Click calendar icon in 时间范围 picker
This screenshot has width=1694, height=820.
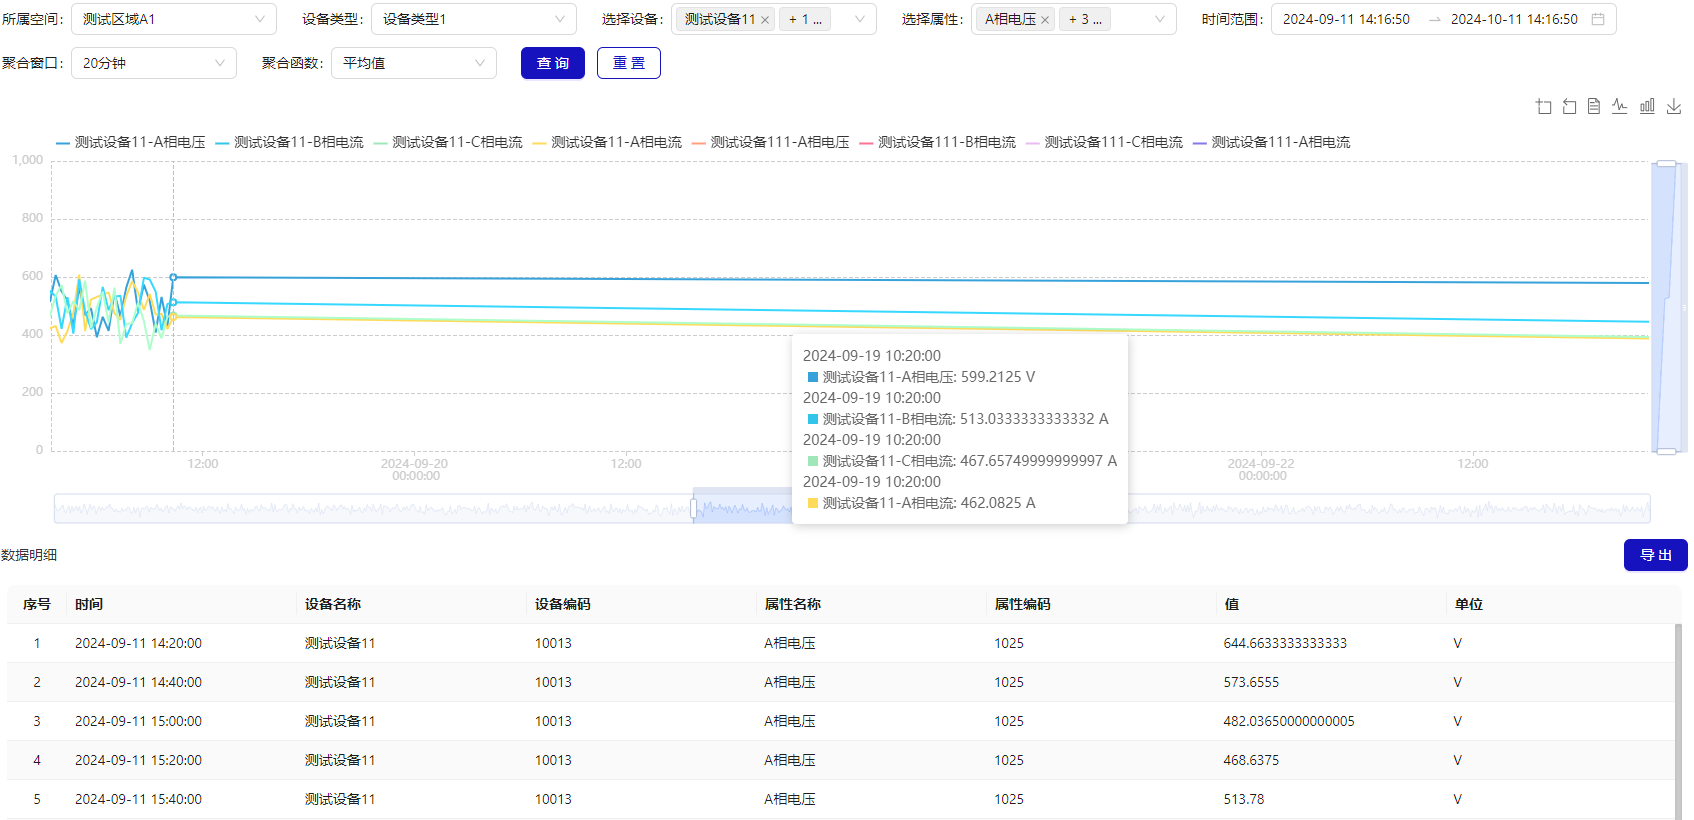[x=1598, y=19]
